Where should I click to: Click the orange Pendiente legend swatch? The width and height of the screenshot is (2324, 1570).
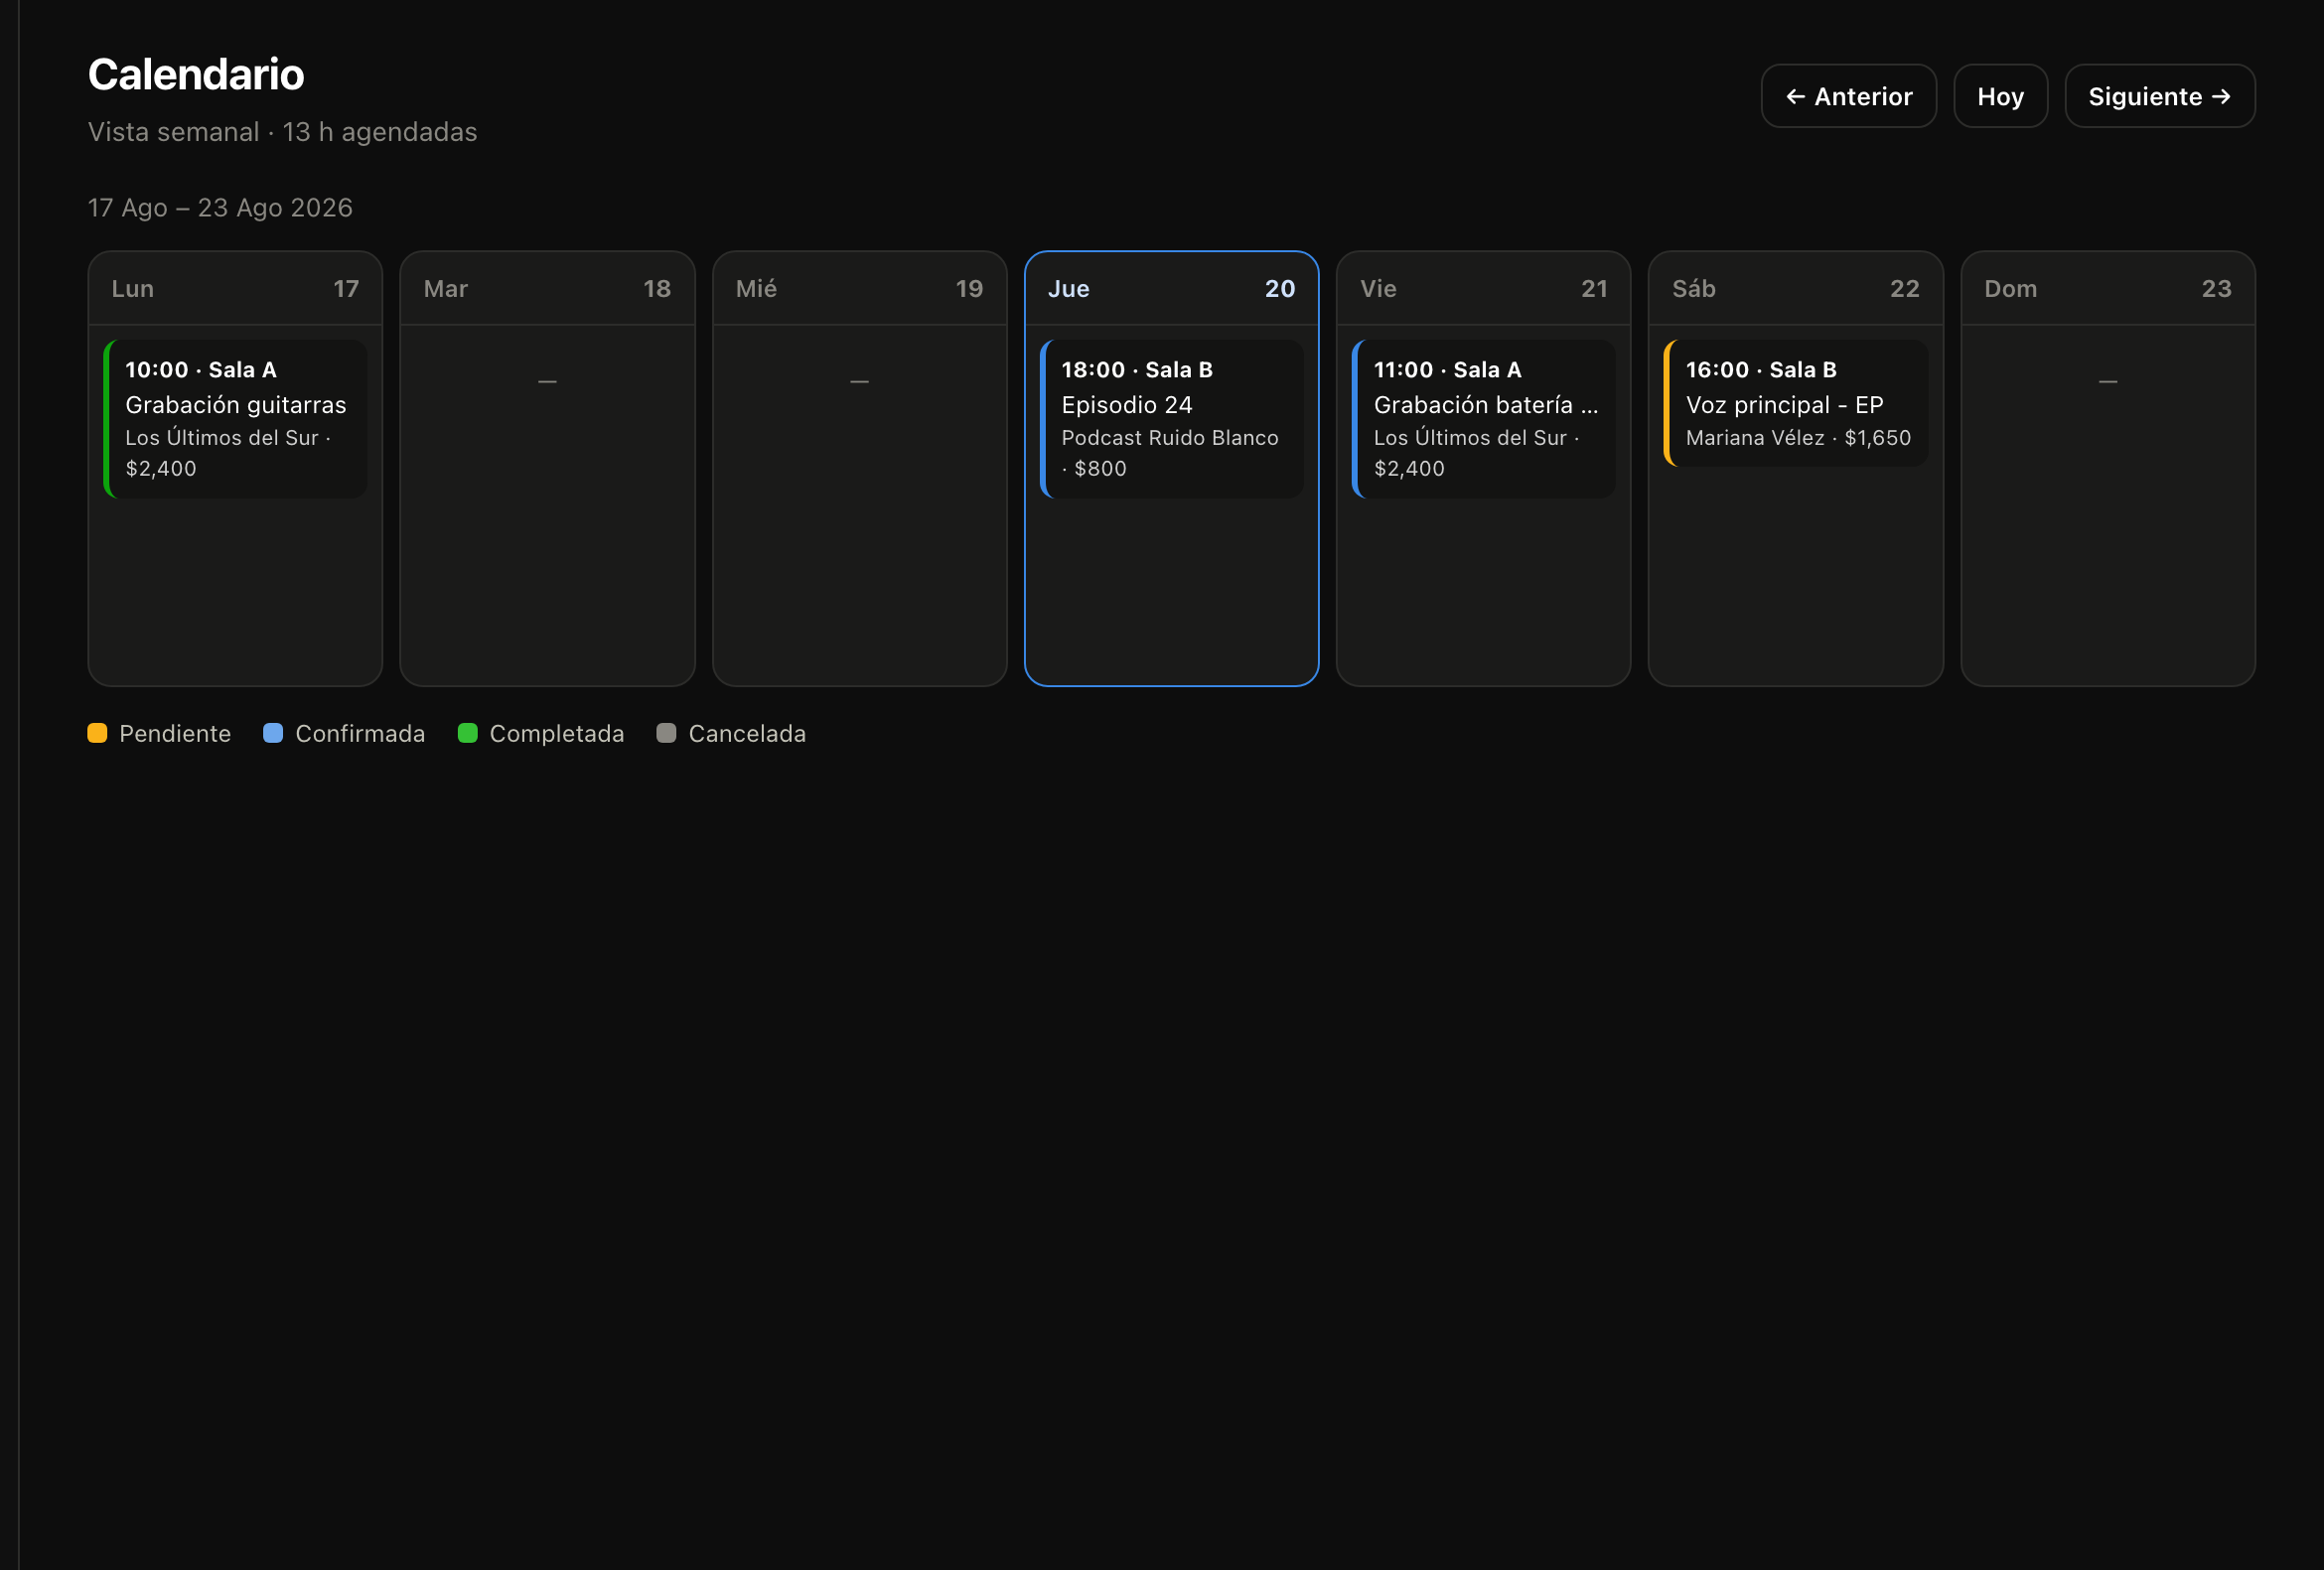[97, 733]
